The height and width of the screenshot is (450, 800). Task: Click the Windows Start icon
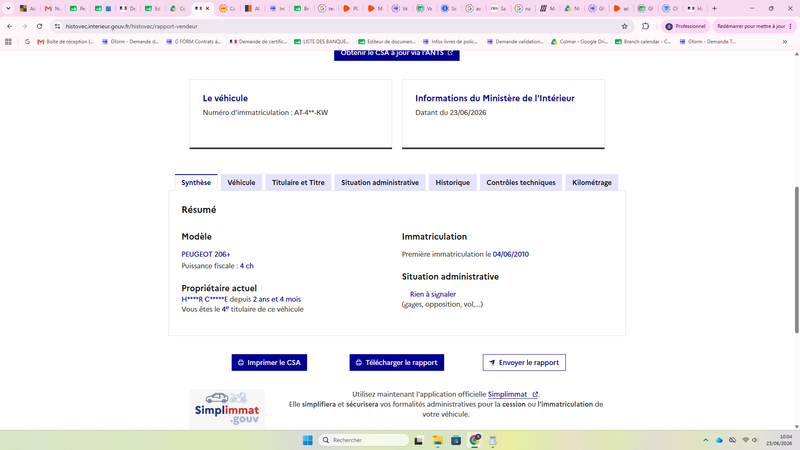click(x=308, y=440)
